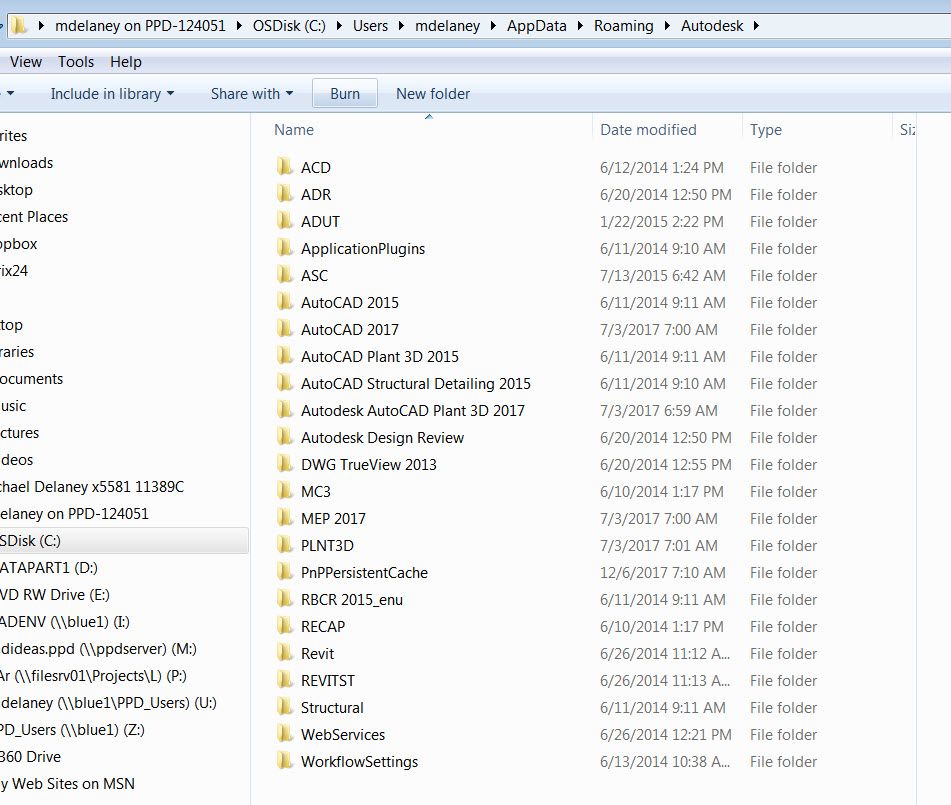The width and height of the screenshot is (951, 805).
Task: Click the 12/6/2017 7:10 AM date cell
Action: coord(662,572)
